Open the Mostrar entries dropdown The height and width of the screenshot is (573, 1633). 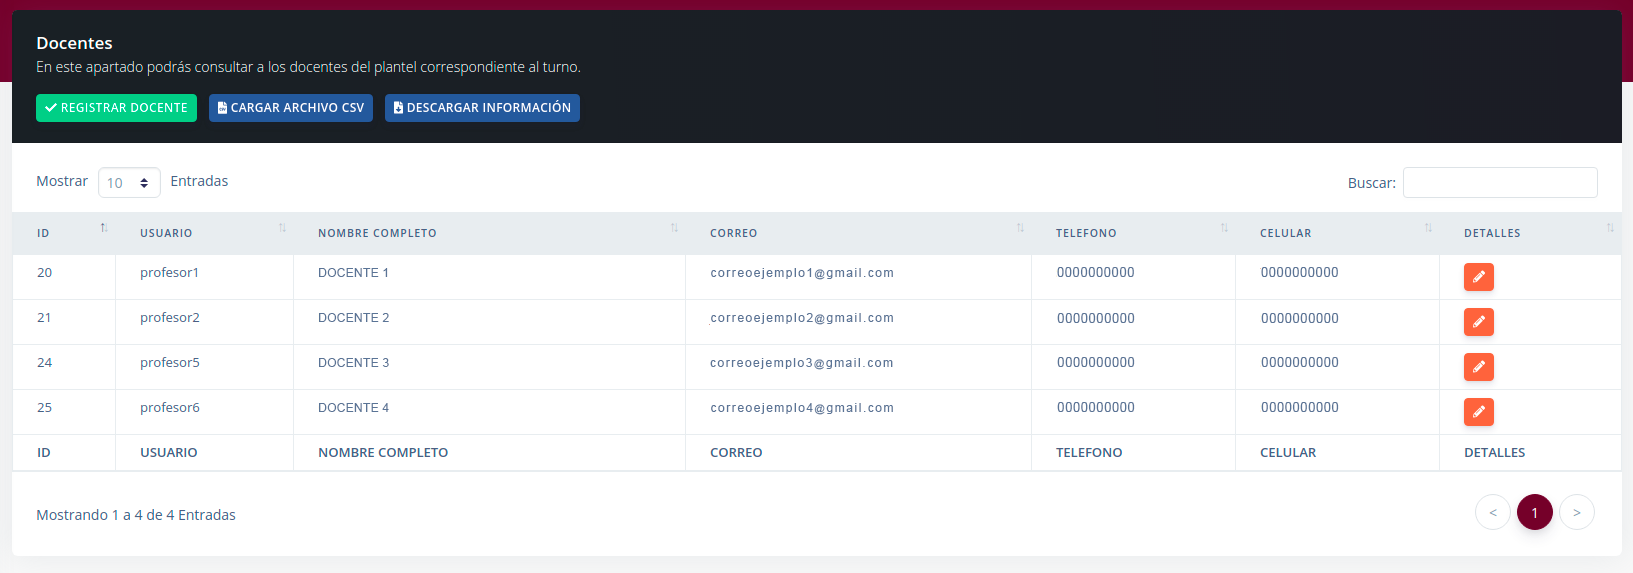[x=129, y=183]
